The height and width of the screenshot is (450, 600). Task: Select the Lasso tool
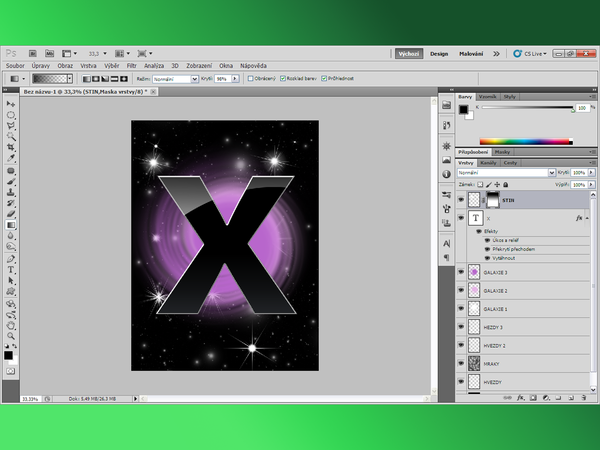11,126
